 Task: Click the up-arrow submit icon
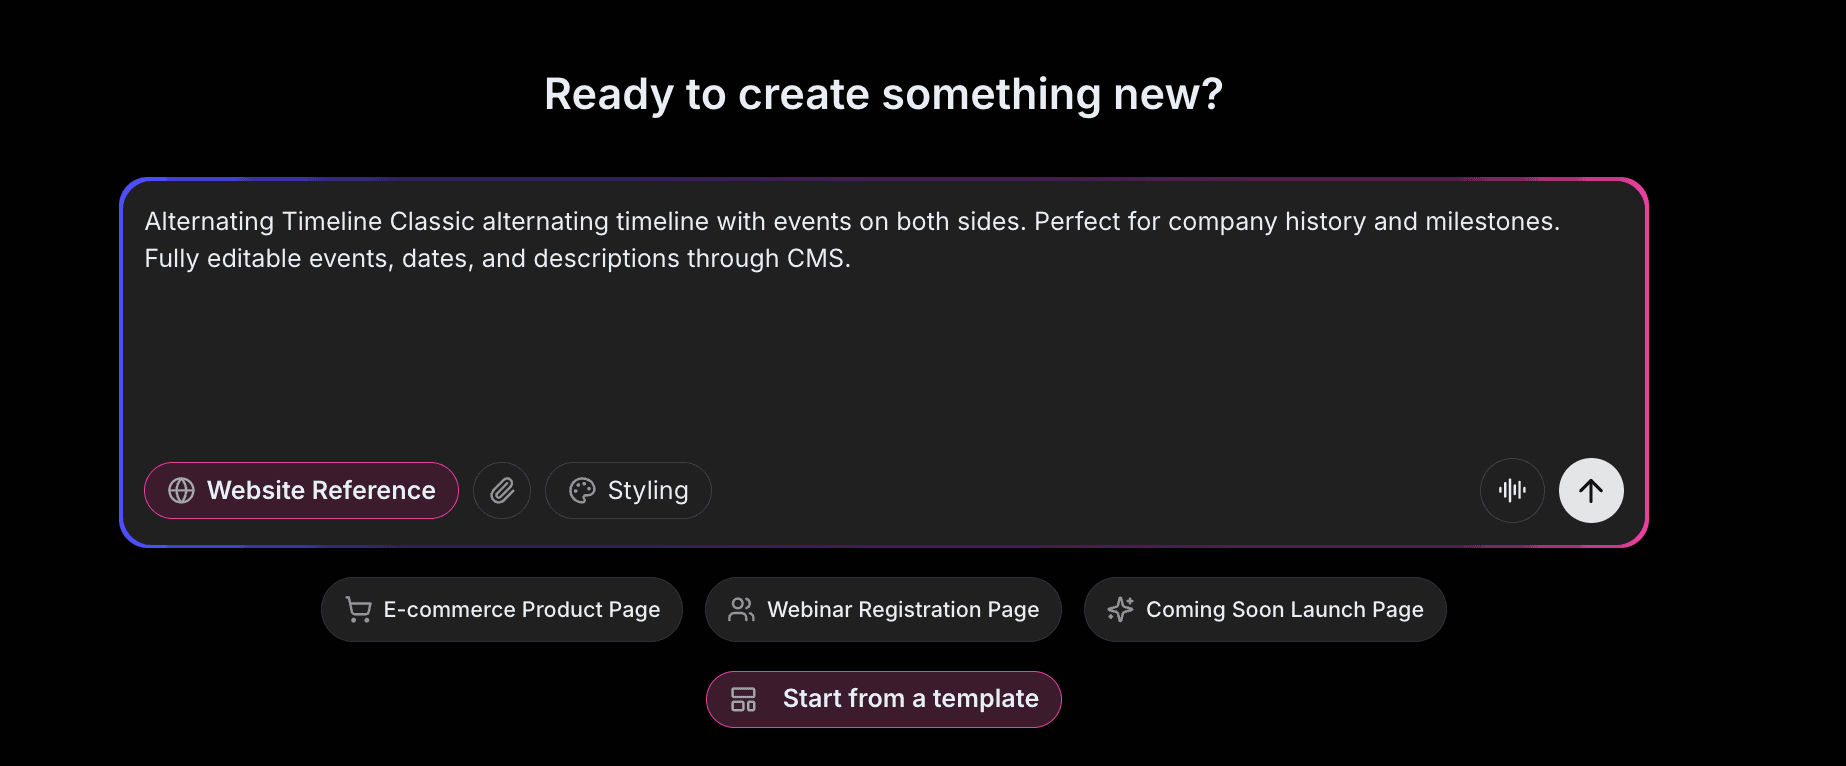(1591, 490)
